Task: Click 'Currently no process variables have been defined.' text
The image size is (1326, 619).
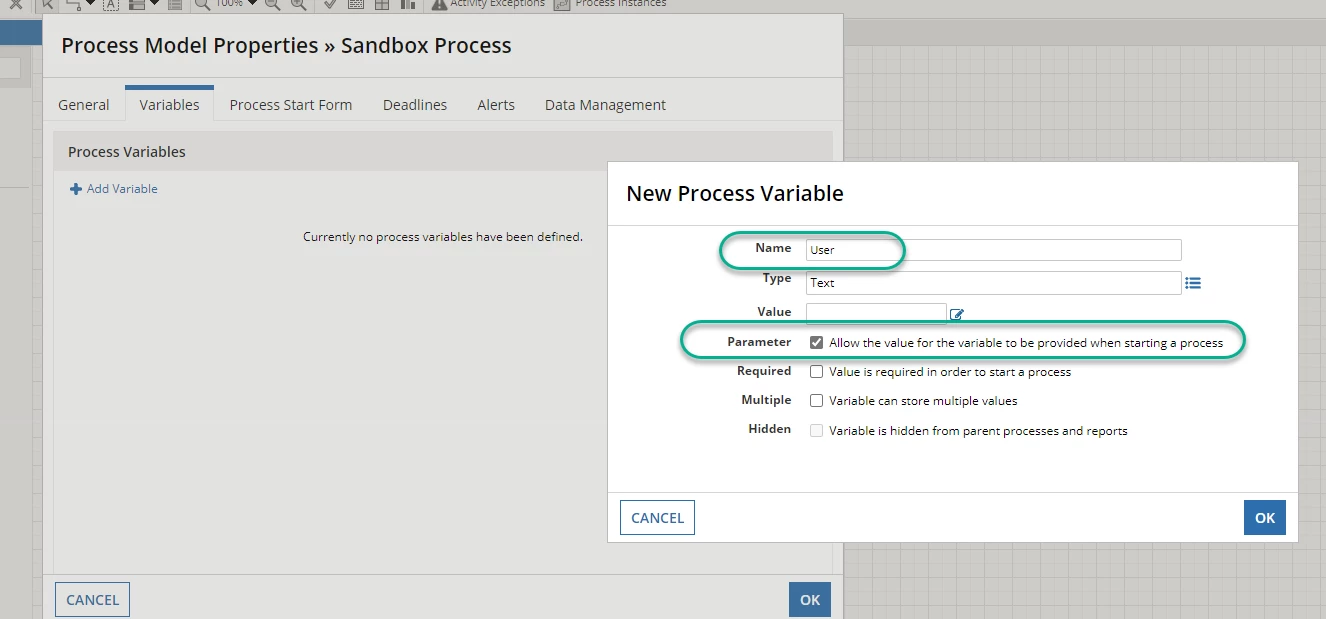Action: (443, 237)
